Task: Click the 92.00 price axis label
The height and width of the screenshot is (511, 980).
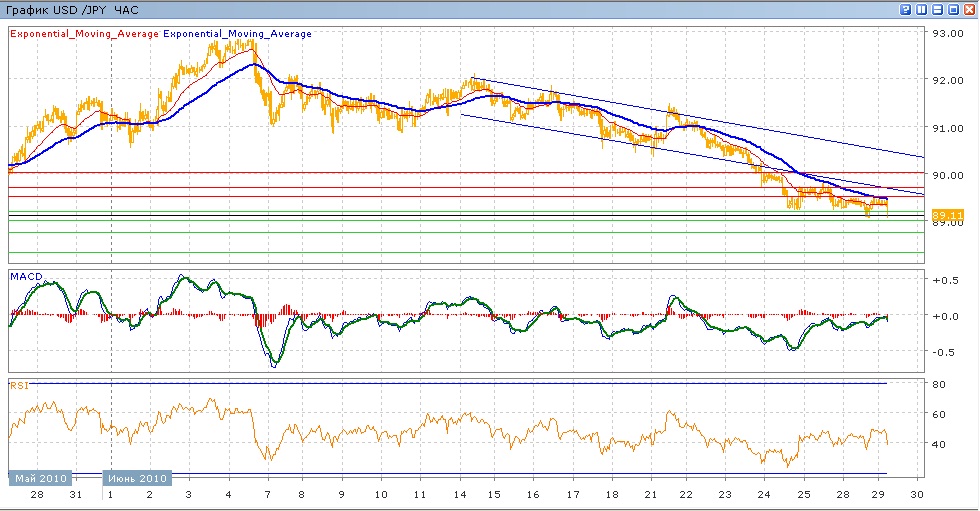Action: click(x=947, y=81)
